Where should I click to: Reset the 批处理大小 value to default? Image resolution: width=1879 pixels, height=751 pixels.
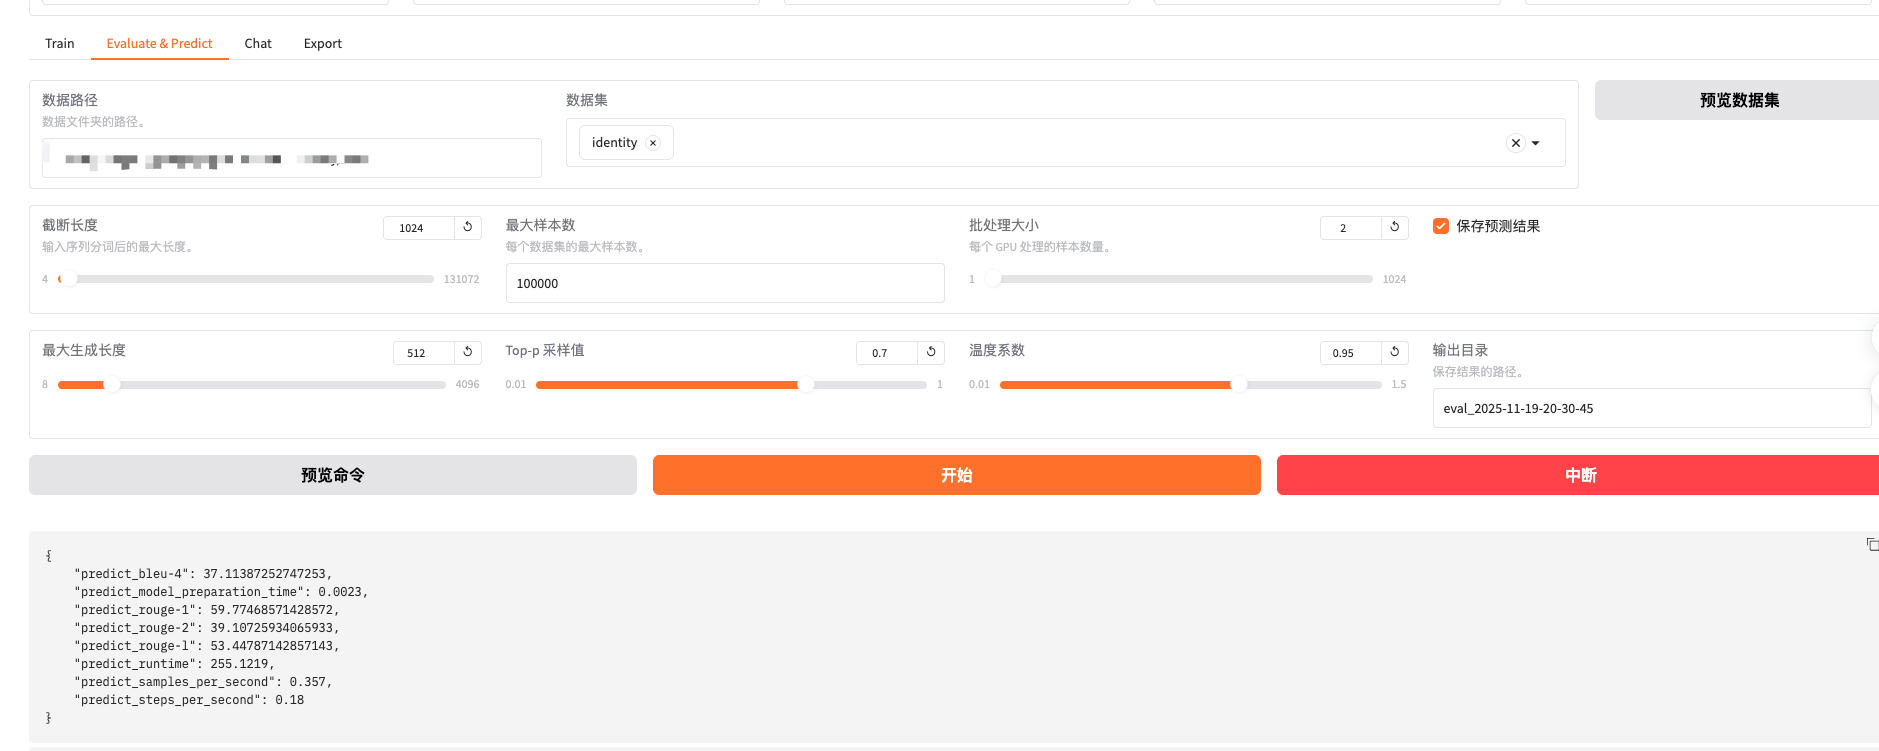point(1394,227)
